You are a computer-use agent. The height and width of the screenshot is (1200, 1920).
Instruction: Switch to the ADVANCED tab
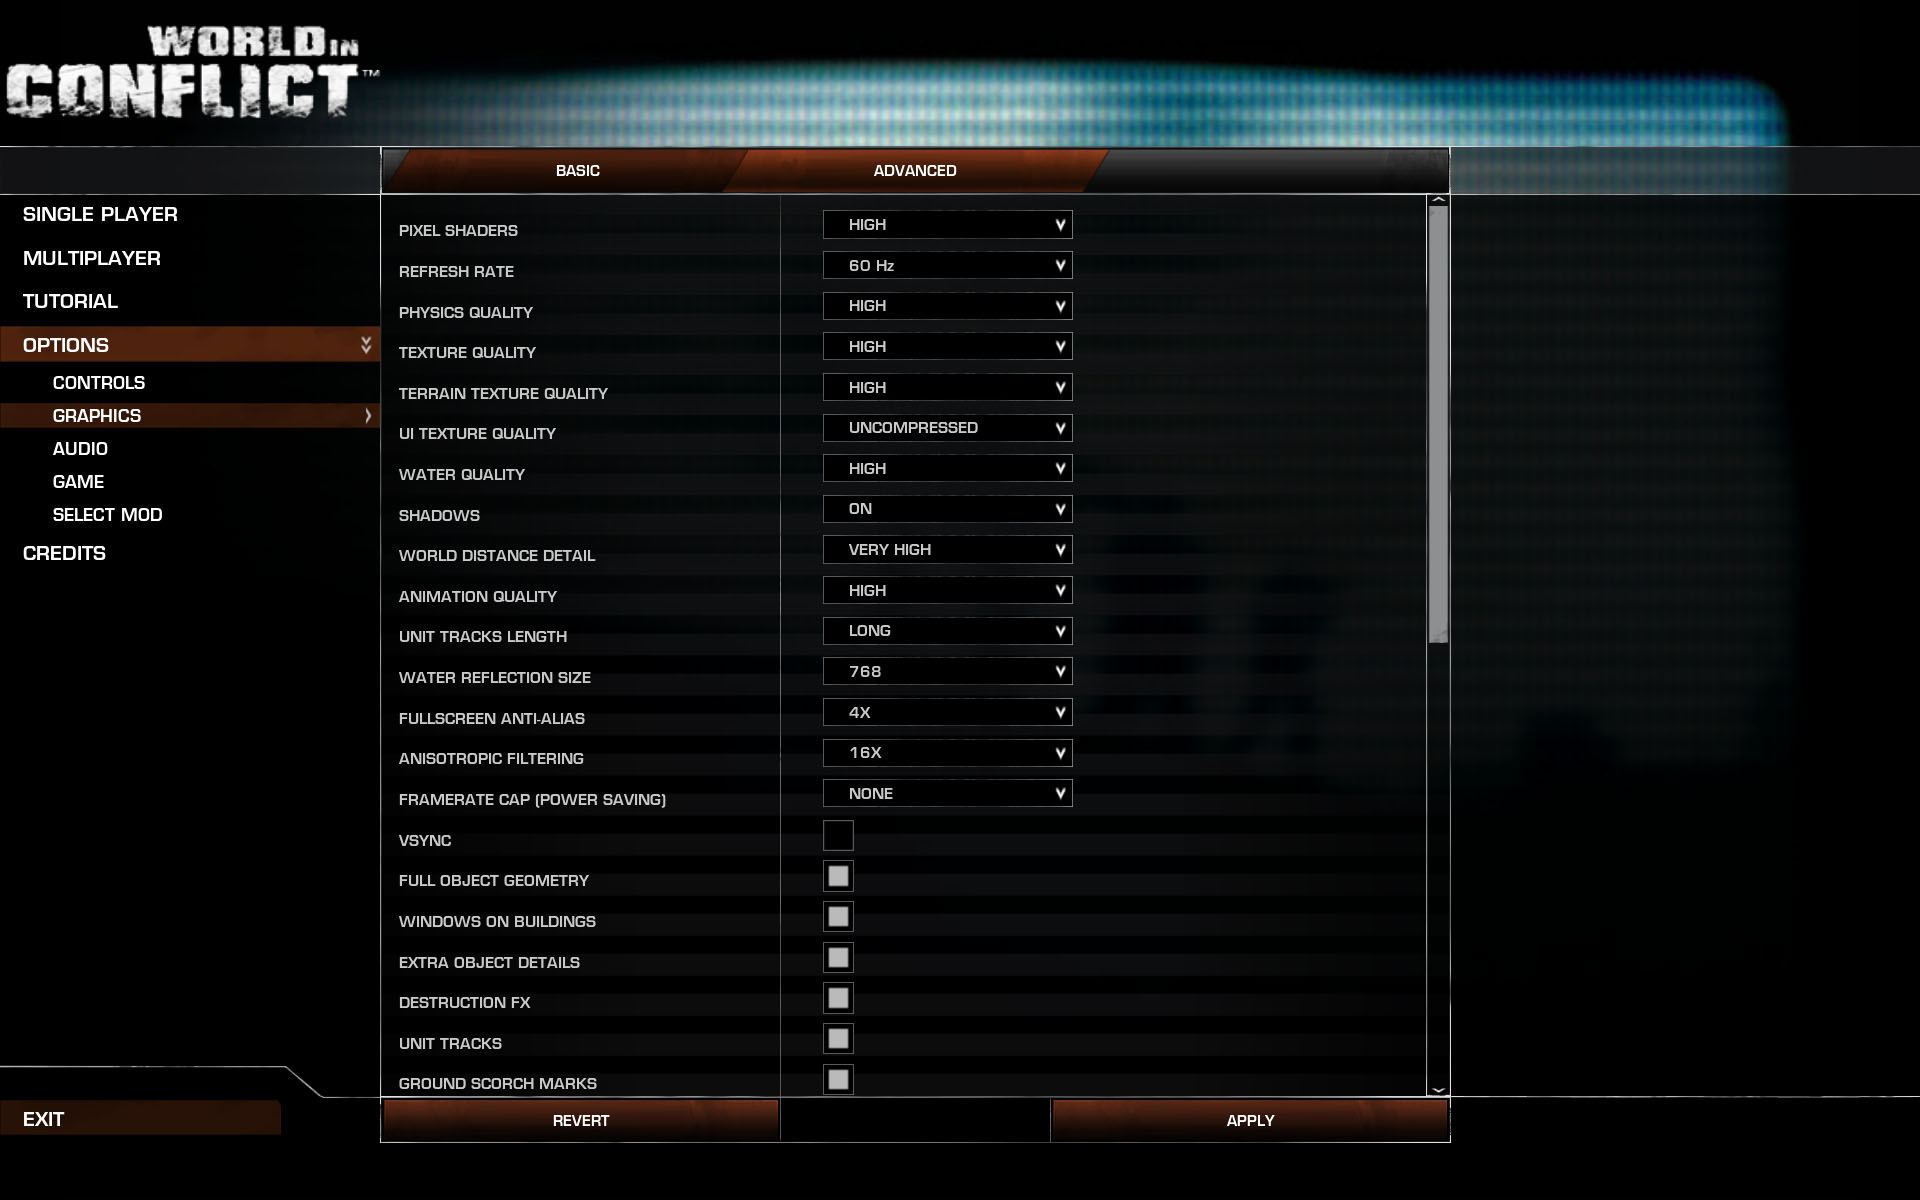[x=915, y=169]
